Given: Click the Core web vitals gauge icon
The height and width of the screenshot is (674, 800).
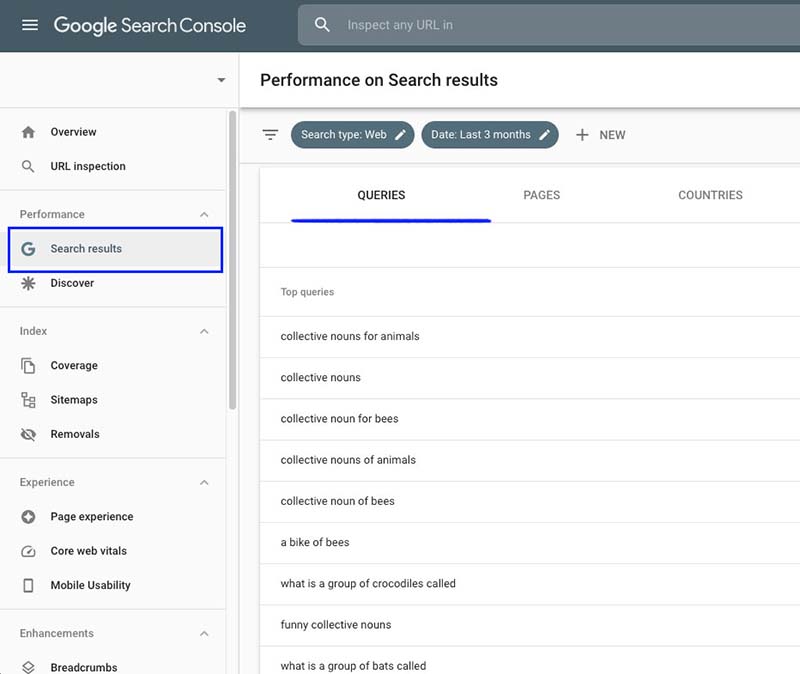Looking at the screenshot, I should [28, 551].
